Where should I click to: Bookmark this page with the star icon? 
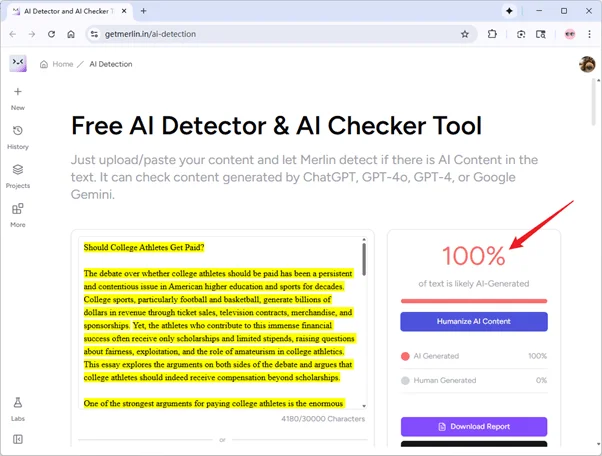(x=465, y=34)
